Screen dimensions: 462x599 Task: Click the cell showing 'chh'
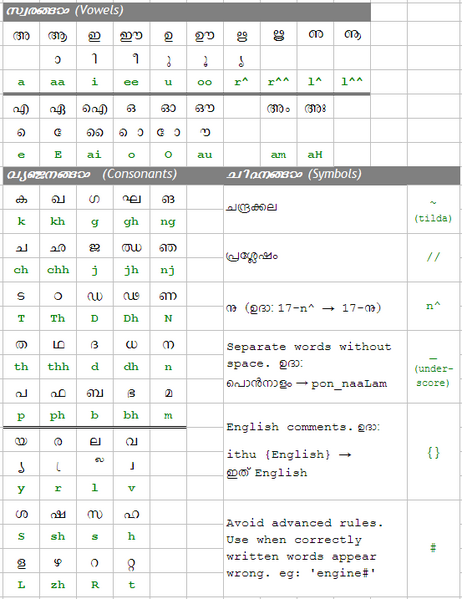pos(58,270)
